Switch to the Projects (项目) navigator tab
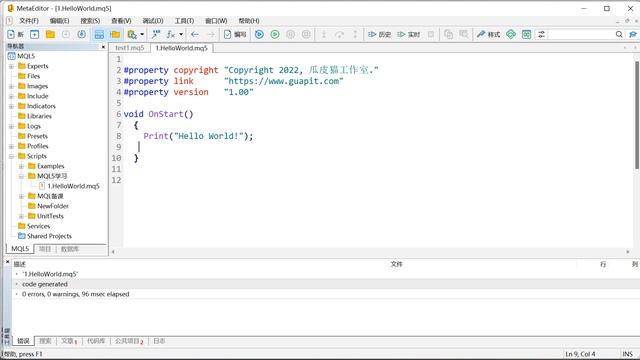 click(45, 249)
